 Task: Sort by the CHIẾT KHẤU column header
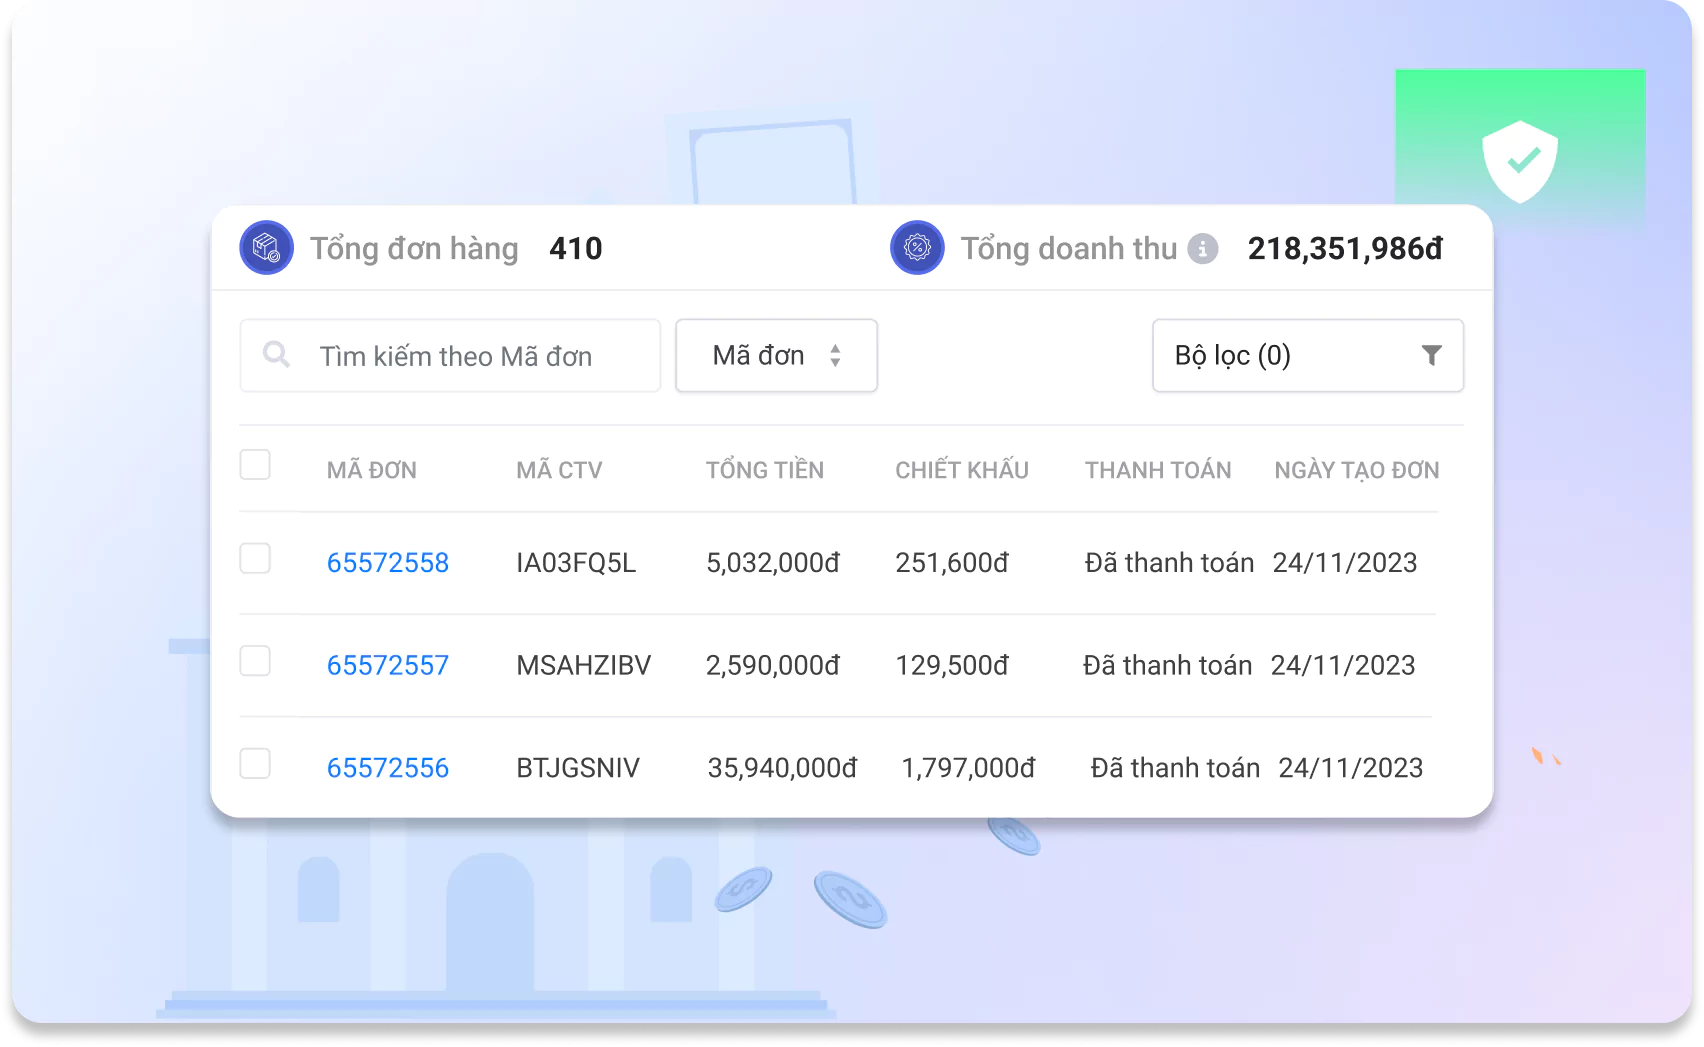(x=962, y=469)
